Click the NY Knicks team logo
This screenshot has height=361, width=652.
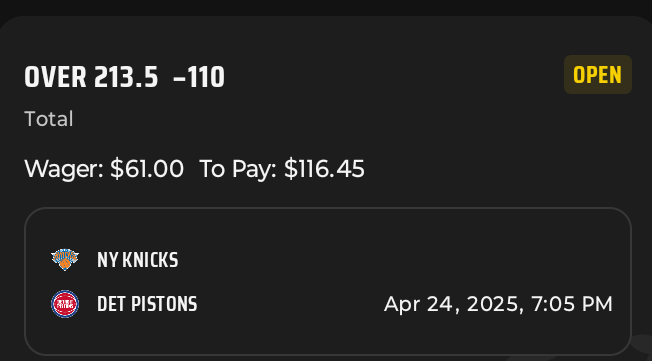coord(65,260)
